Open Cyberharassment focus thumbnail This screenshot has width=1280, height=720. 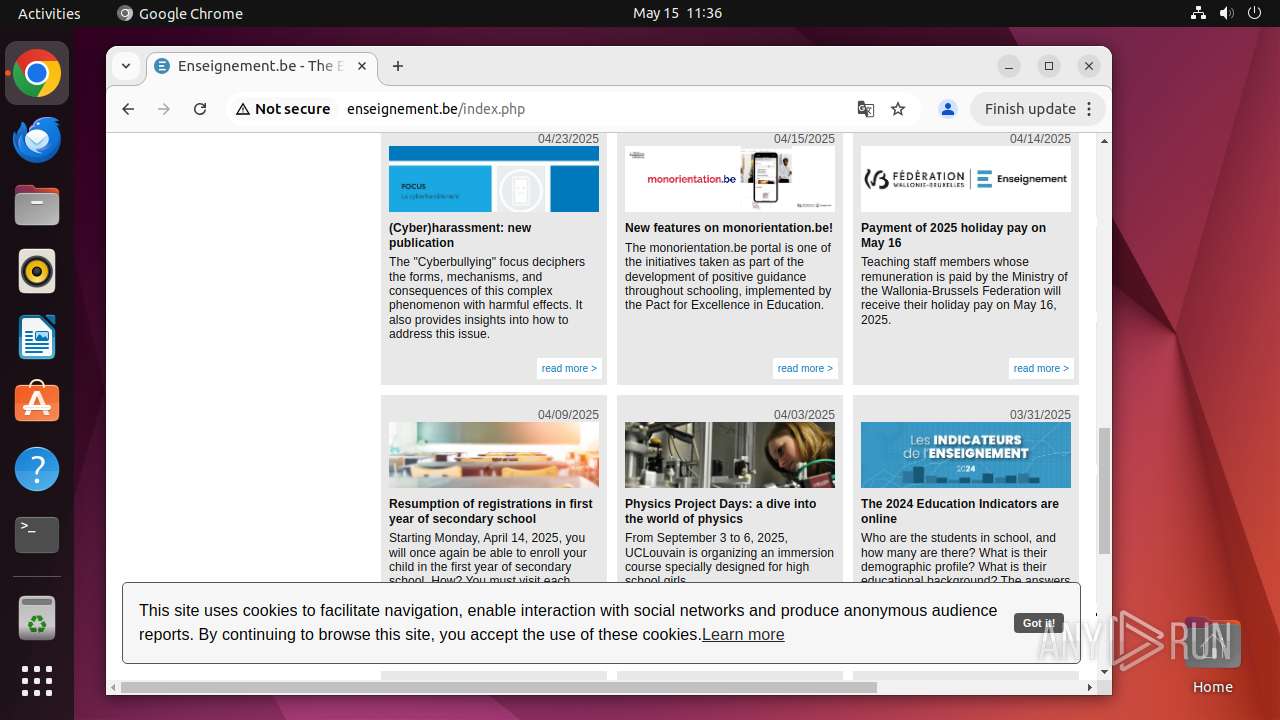tap(494, 179)
